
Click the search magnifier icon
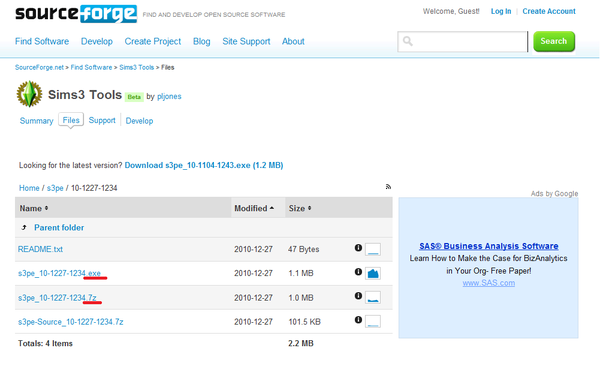[x=408, y=41]
